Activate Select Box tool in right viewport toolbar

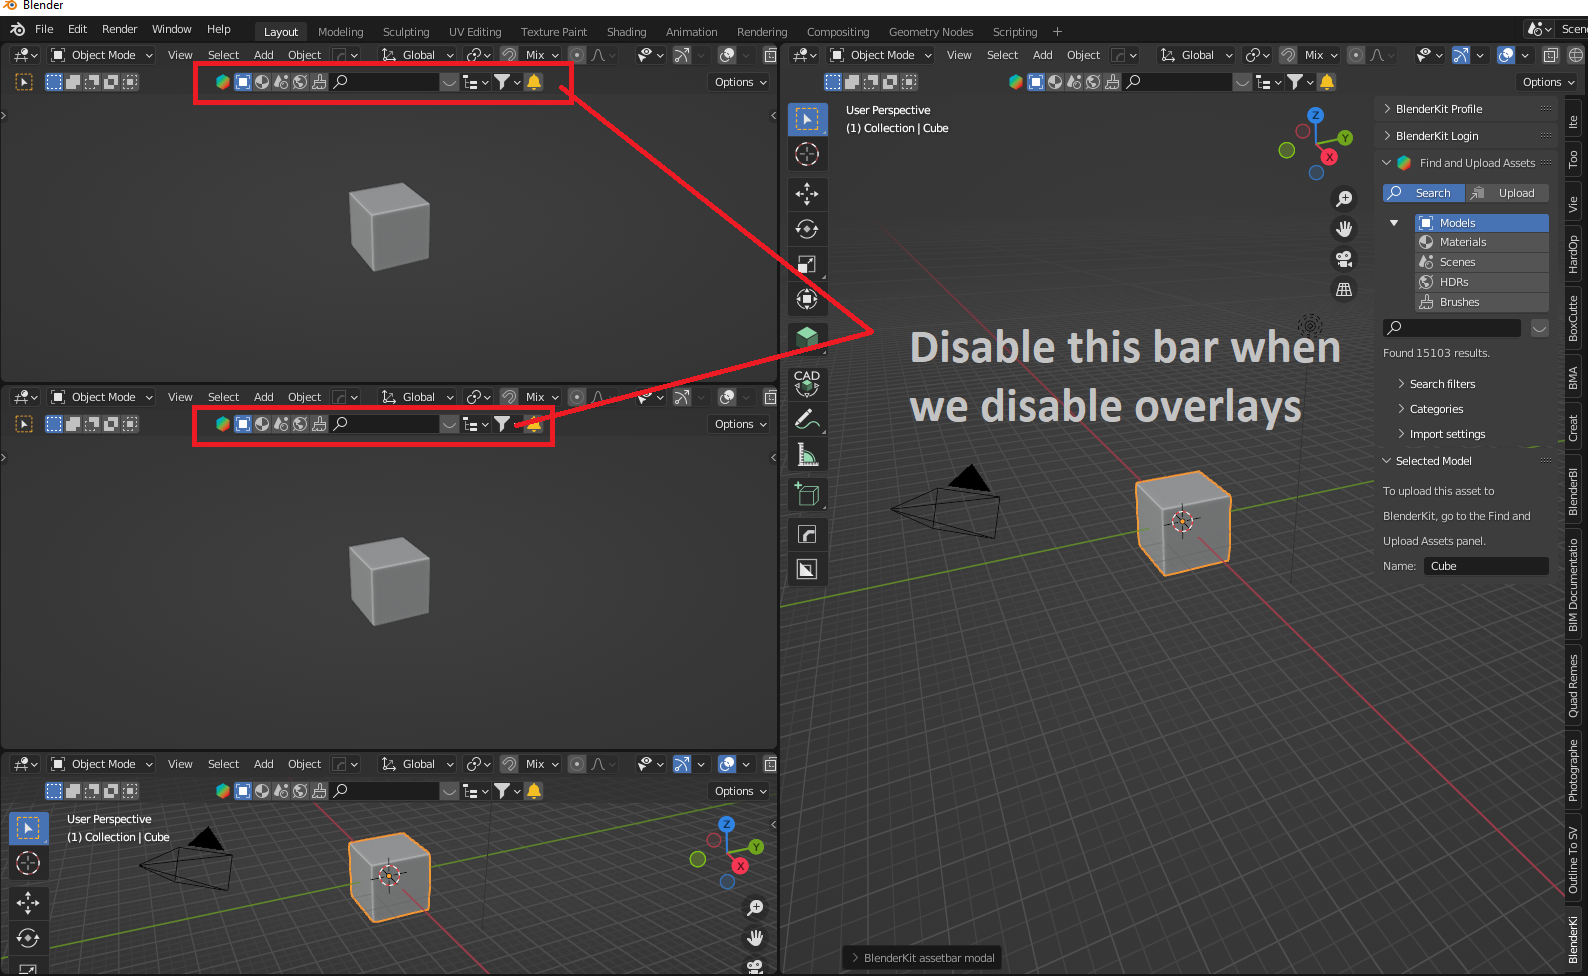pyautogui.click(x=807, y=119)
